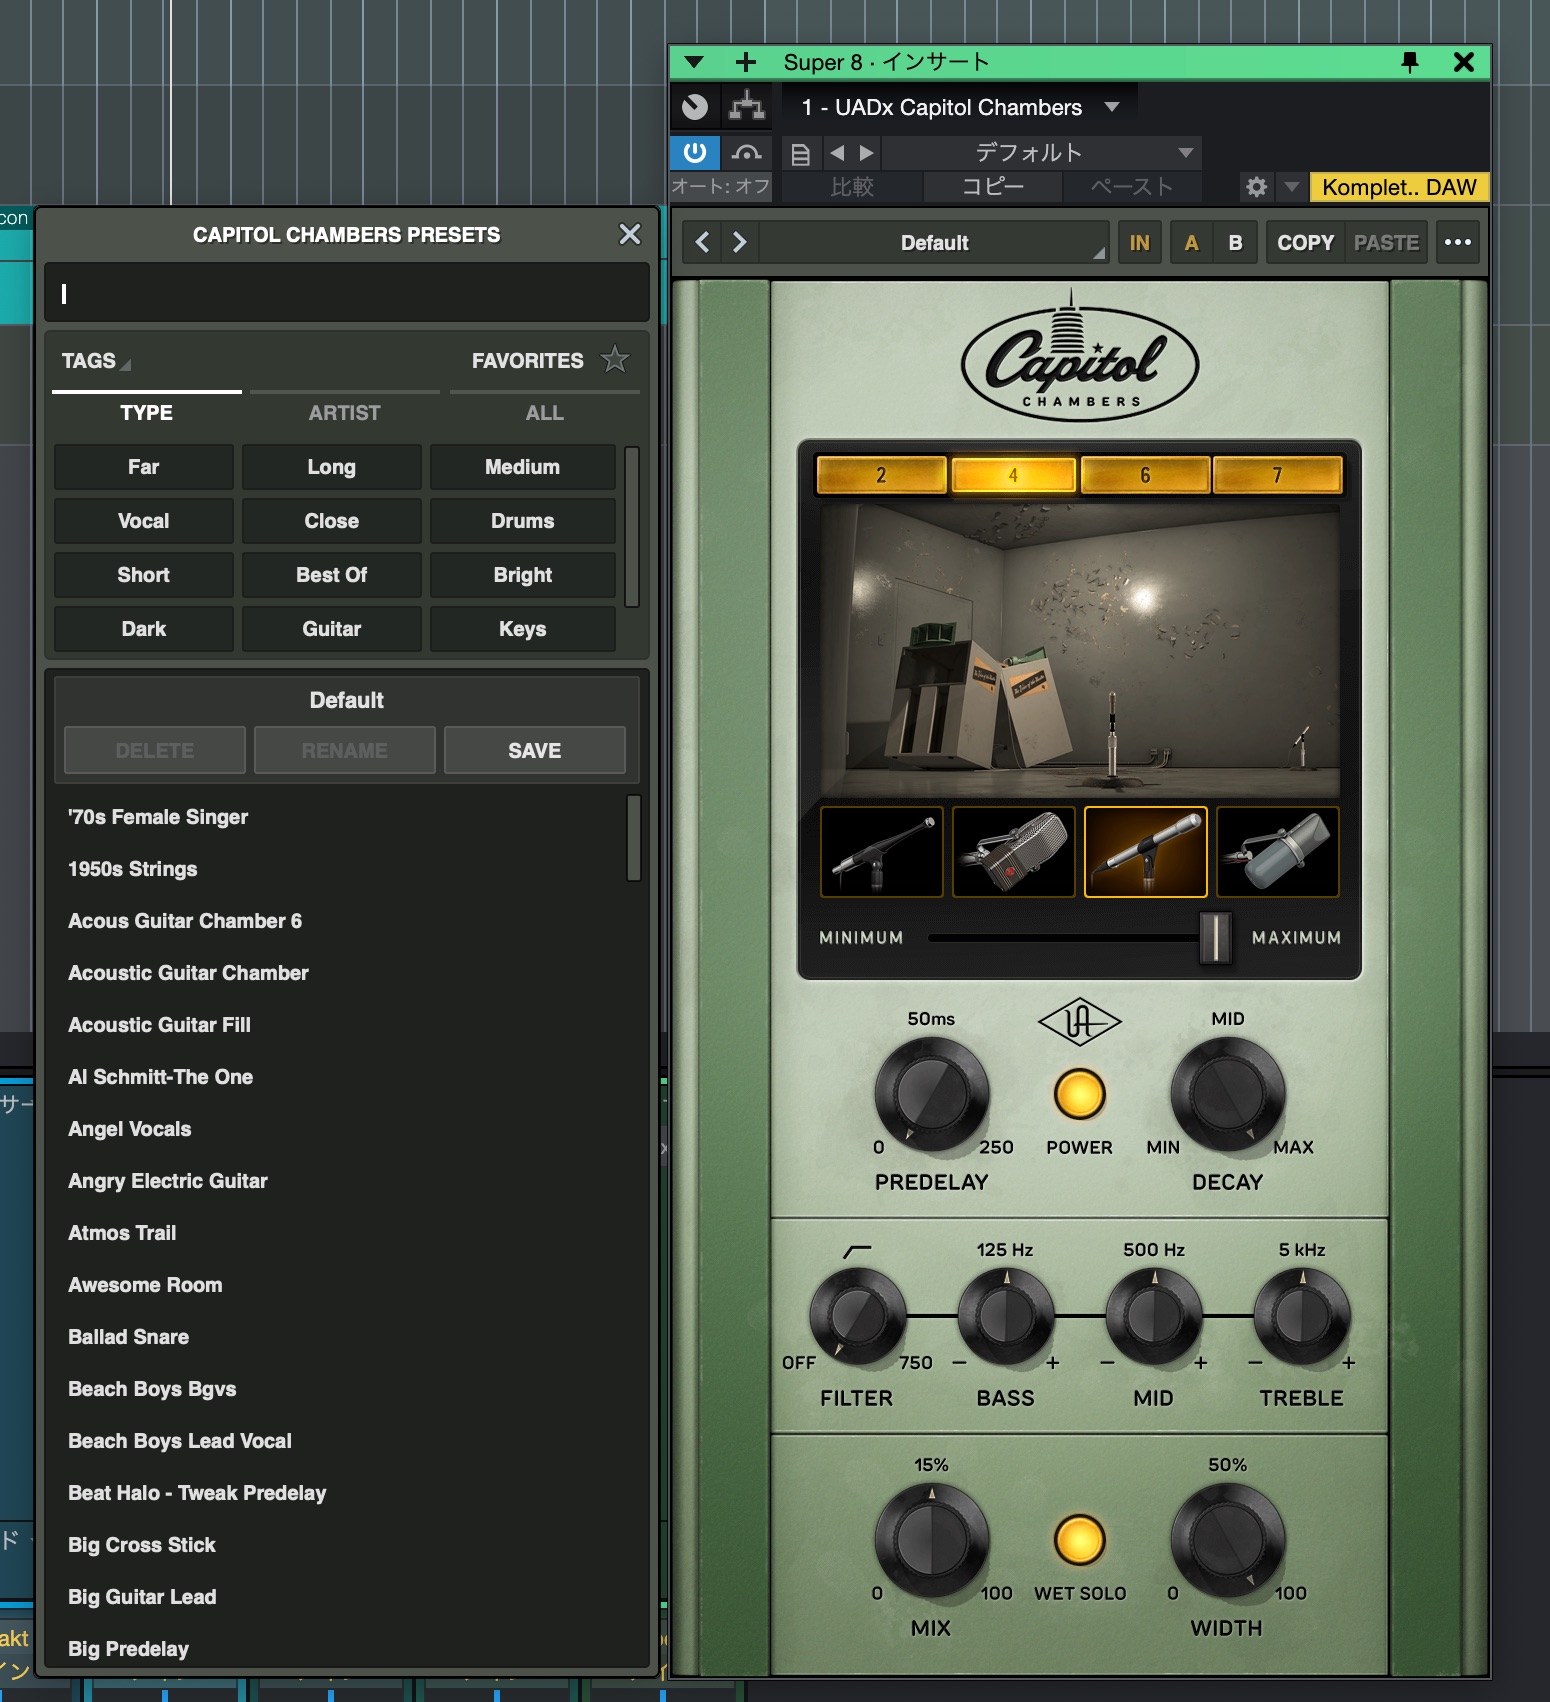Go to next plugin preset chevron

[x=739, y=243]
